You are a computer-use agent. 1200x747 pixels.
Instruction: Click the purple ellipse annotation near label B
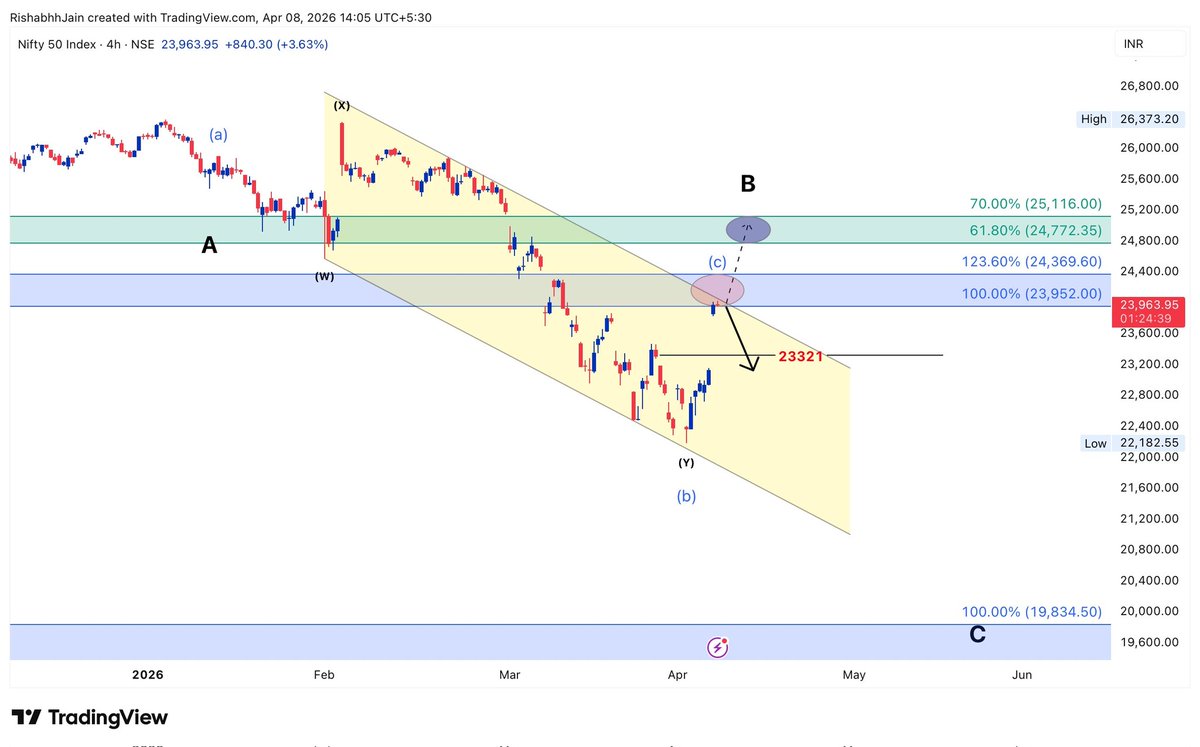748,229
